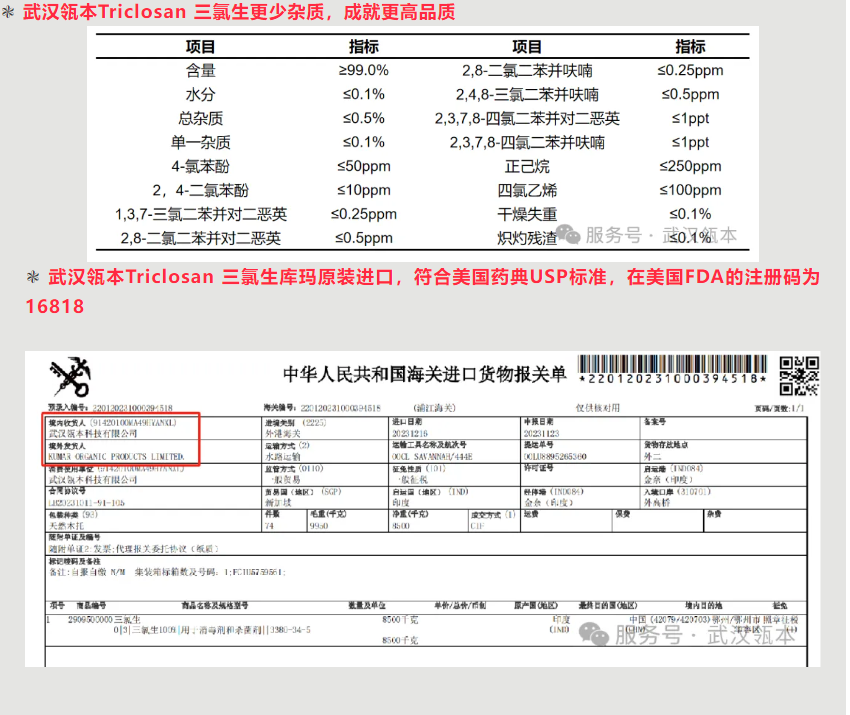Viewport: 850px width, 715px height.
Task: Click the '≤0.25ppm' value for 2,8-二氯二苯并呋喃
Action: [690, 70]
